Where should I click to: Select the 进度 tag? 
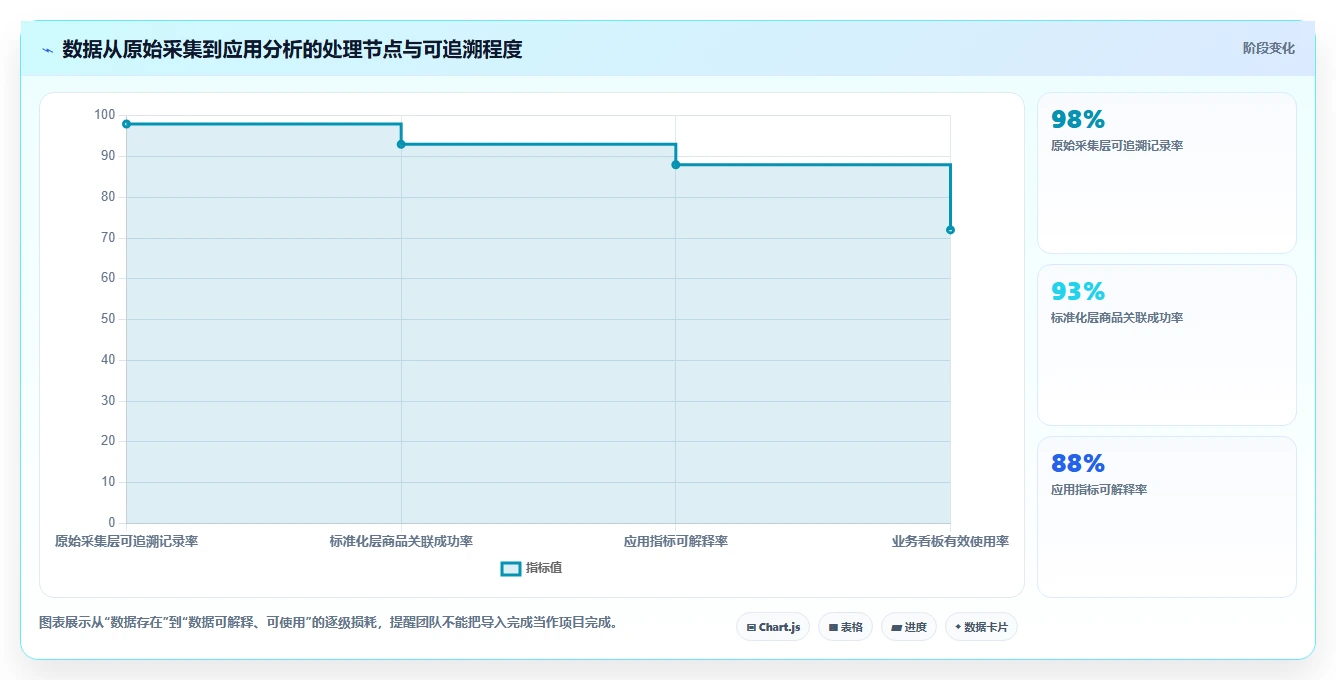pyautogui.click(x=908, y=627)
